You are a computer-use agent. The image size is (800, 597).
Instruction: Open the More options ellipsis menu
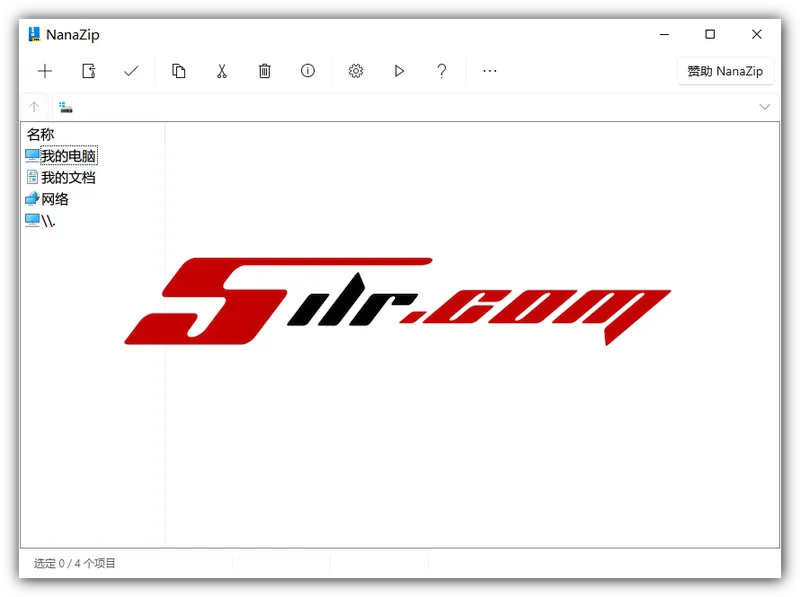coord(490,71)
